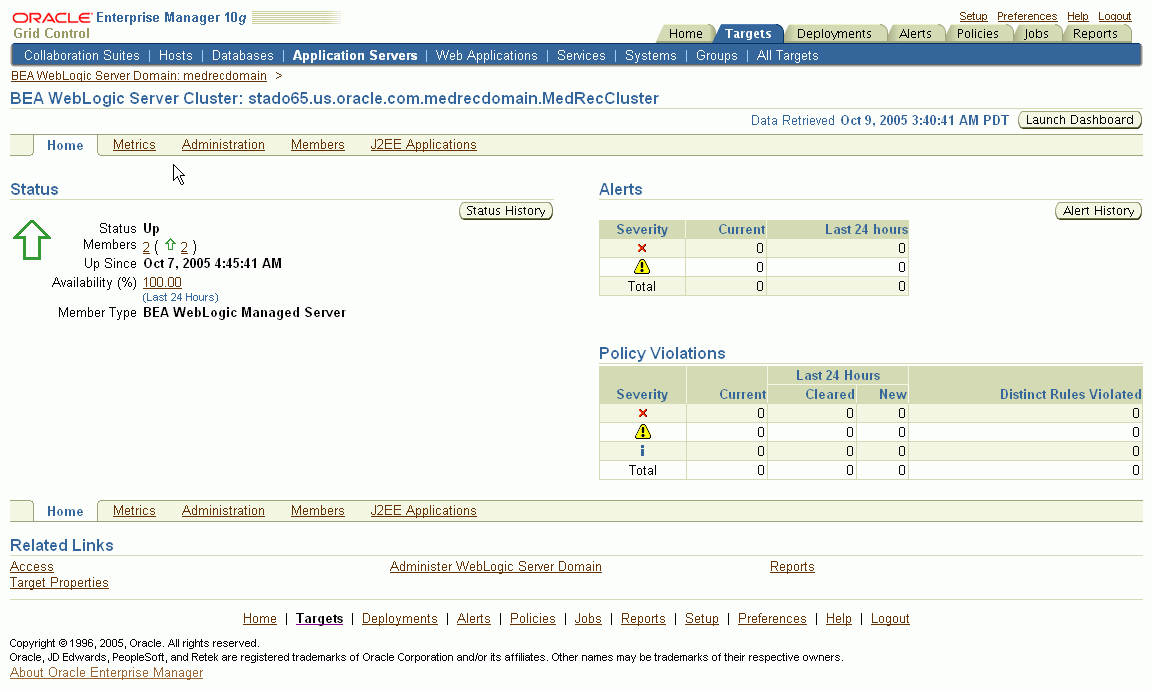The width and height of the screenshot is (1152, 691).
Task: Click the warning triangle icon in Alerts table
Action: click(641, 266)
